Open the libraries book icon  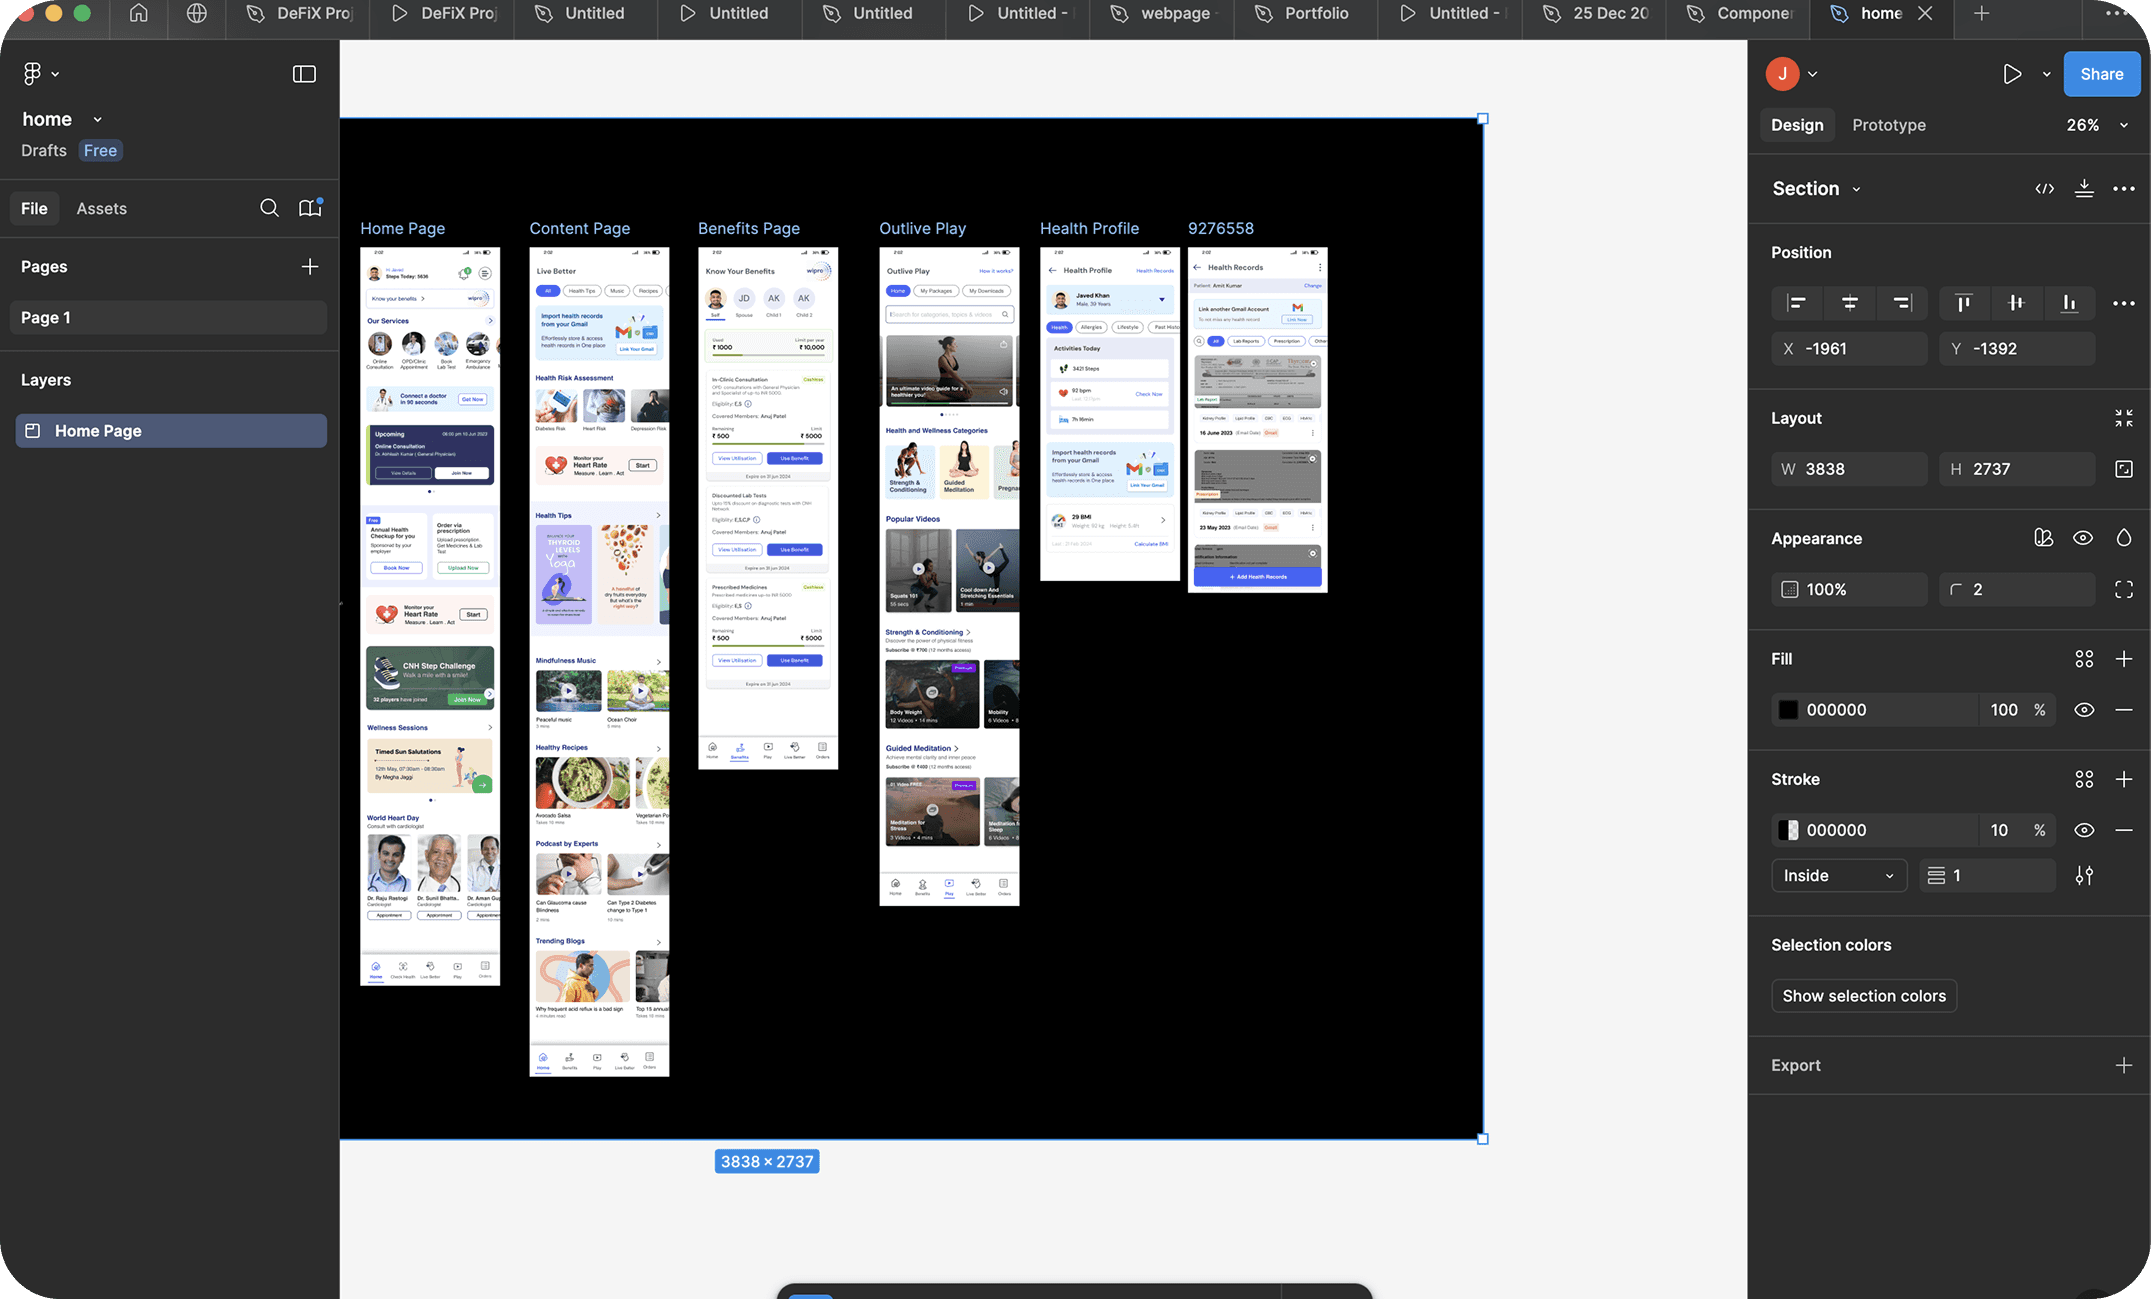(310, 208)
